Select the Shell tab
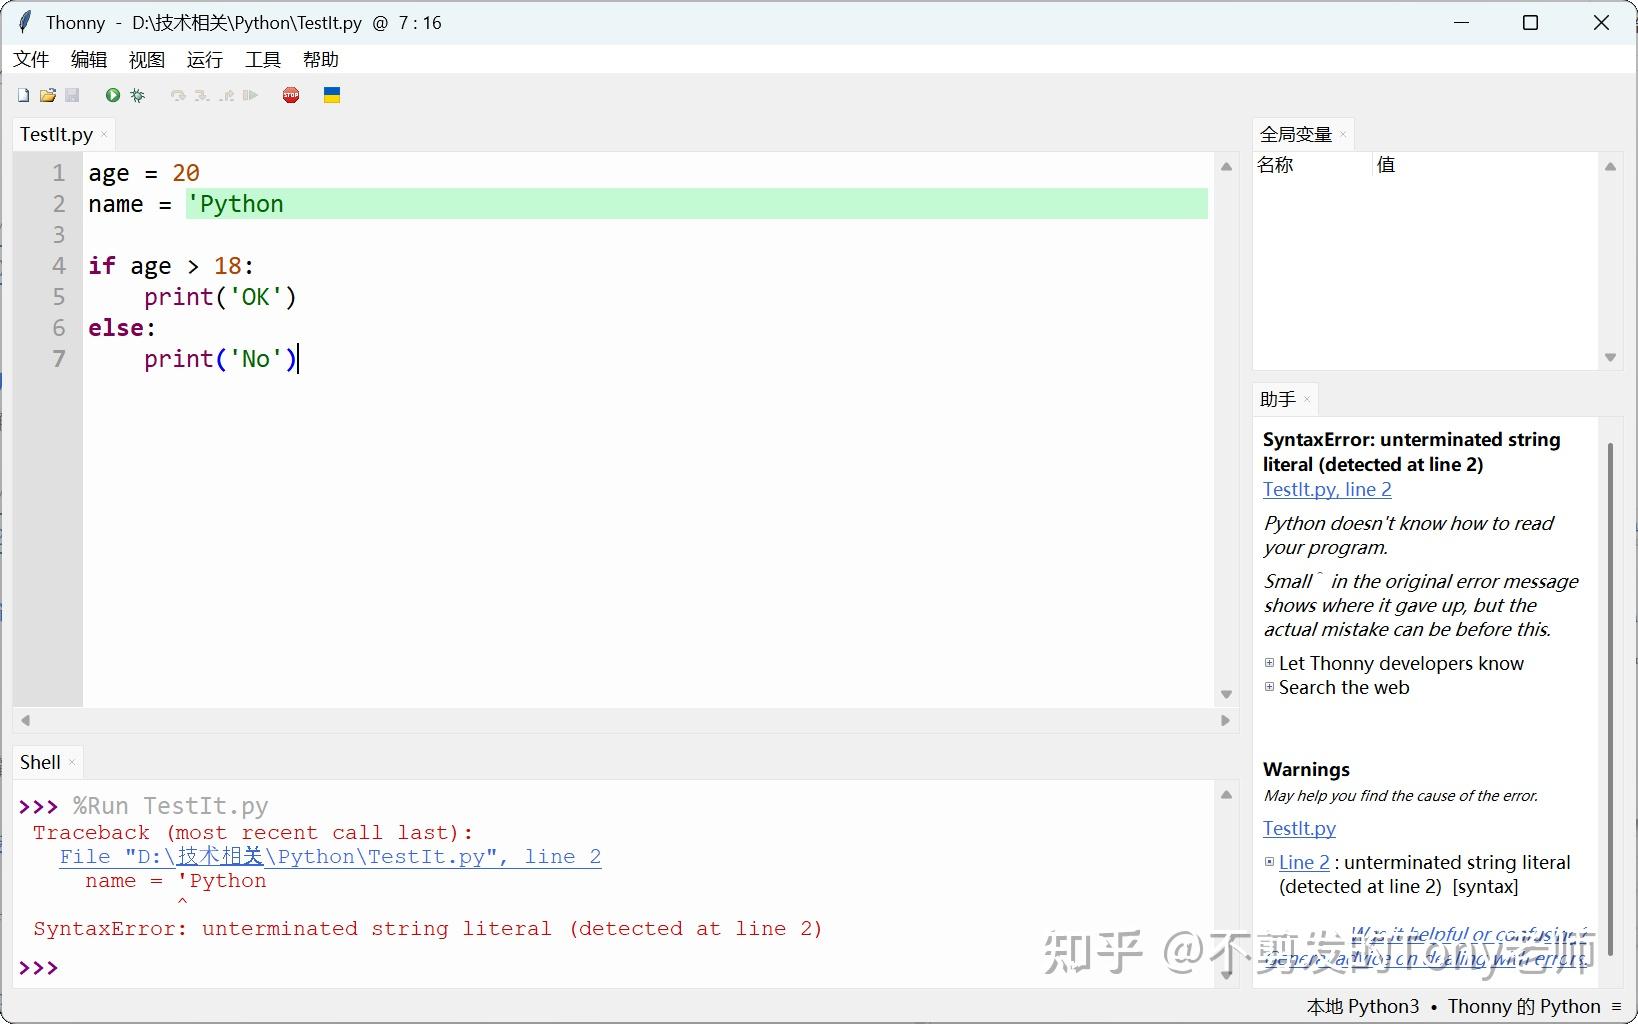Screen dimensions: 1638x1024 tap(40, 763)
